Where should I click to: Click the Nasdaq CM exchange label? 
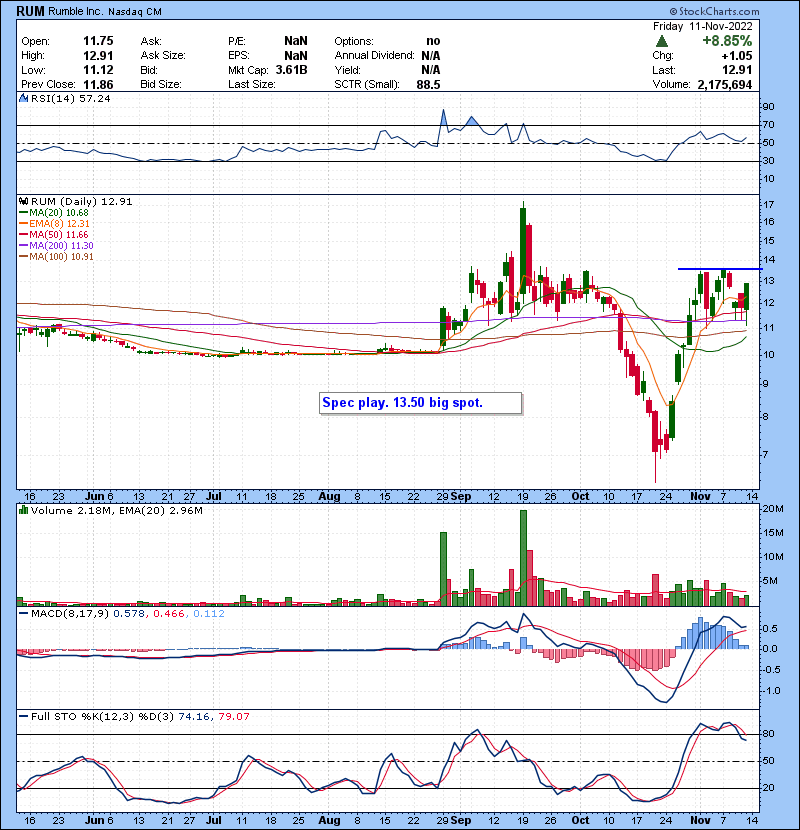(135, 12)
